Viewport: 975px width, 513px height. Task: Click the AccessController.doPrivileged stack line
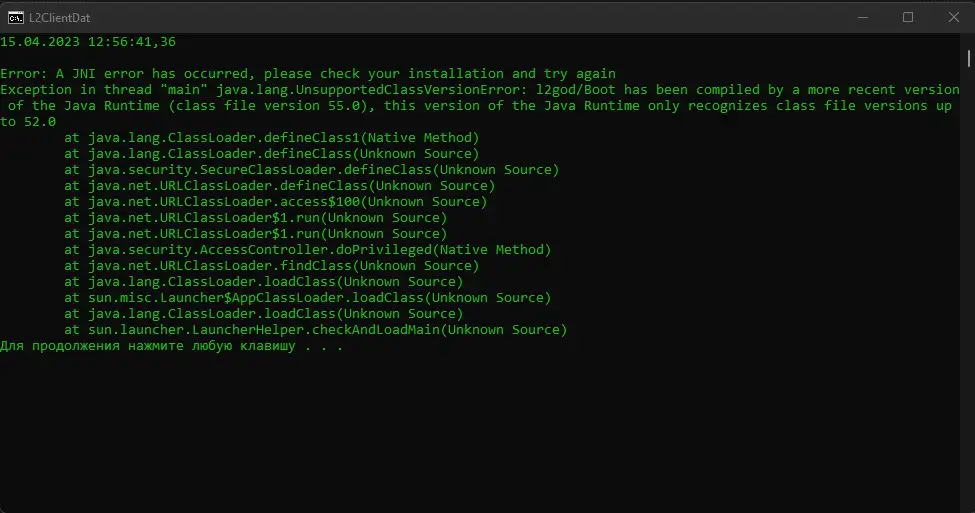[x=307, y=249]
